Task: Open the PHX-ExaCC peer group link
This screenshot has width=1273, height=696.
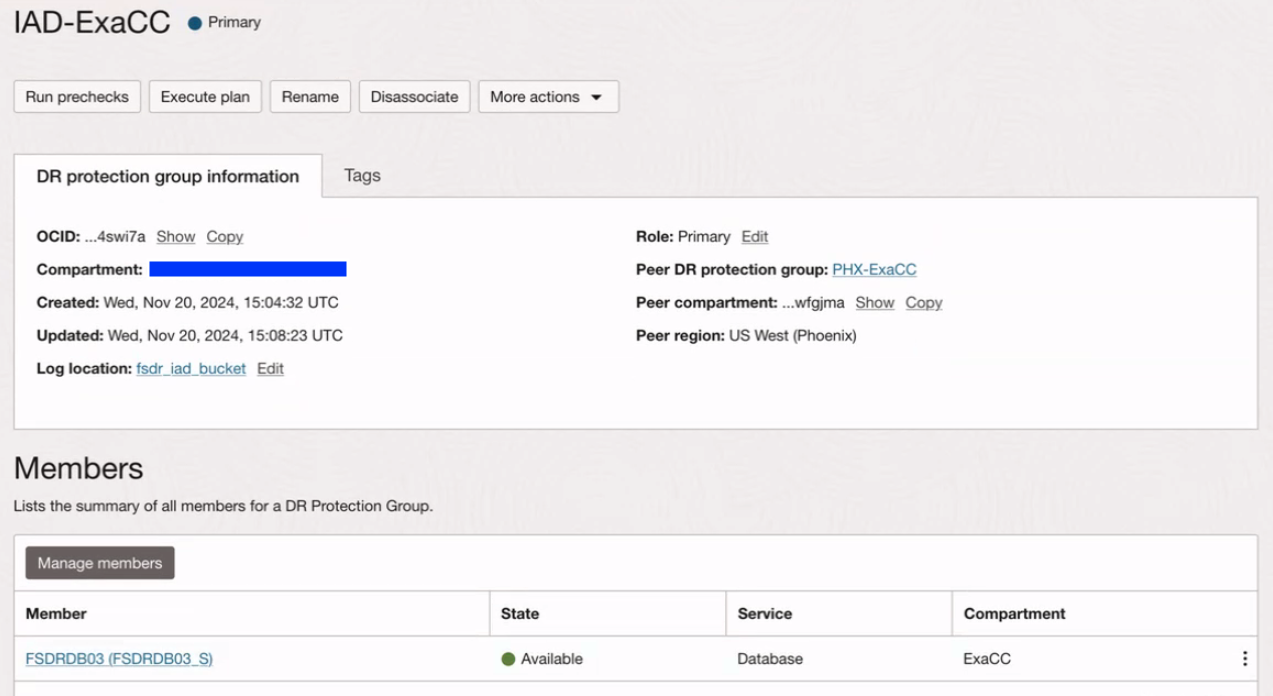Action: pyautogui.click(x=874, y=270)
